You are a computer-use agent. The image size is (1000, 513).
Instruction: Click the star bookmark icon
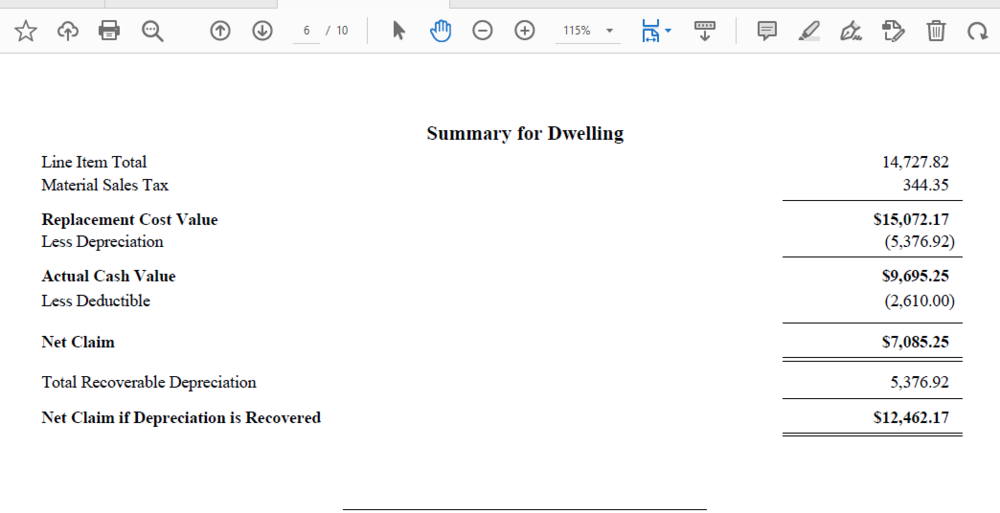[26, 31]
